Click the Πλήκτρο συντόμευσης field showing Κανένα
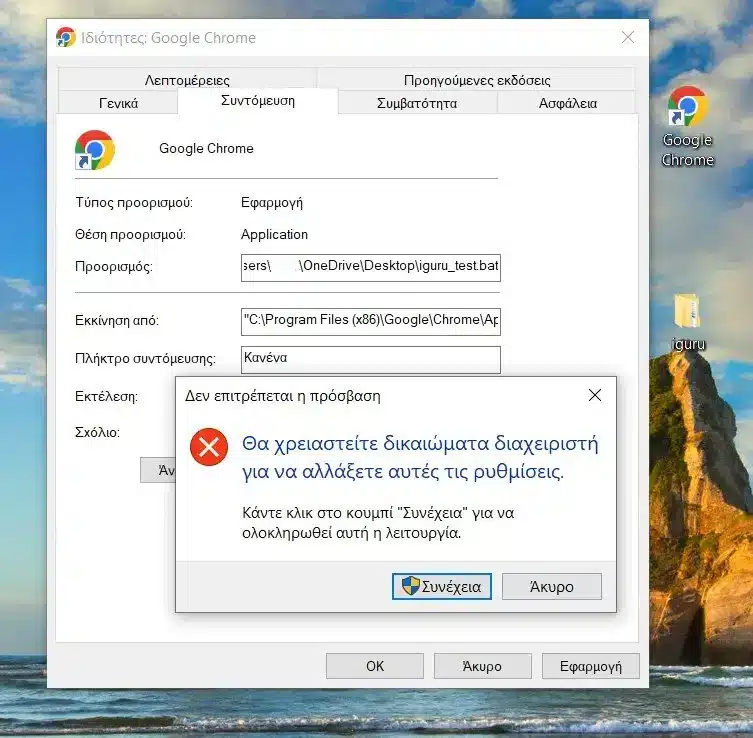The width and height of the screenshot is (753, 738). pos(371,360)
